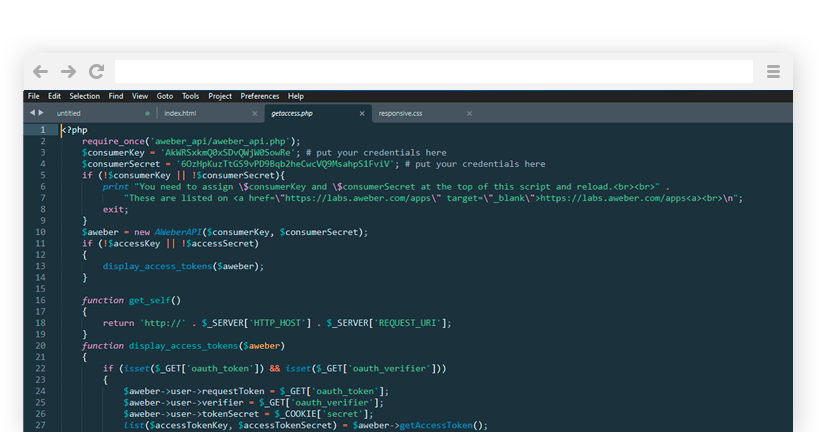The width and height of the screenshot is (821, 432).
Task: Click the browser back arrow
Action: 40,72
